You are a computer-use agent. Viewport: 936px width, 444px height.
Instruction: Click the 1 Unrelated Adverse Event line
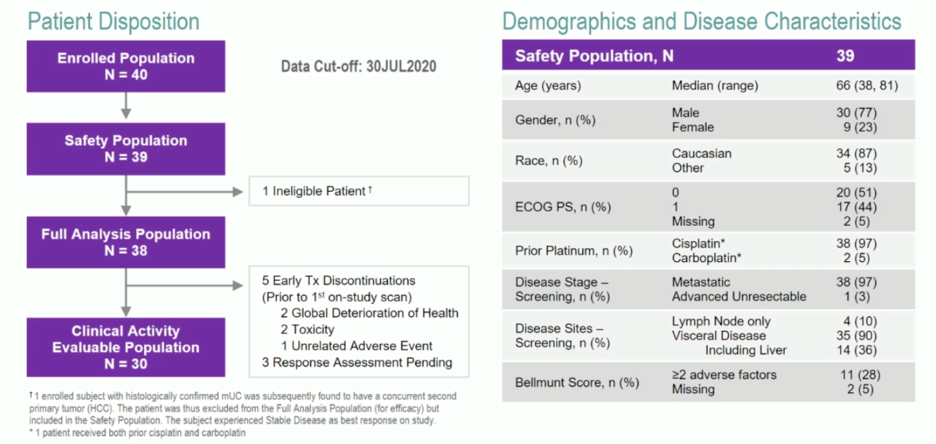coord(357,346)
